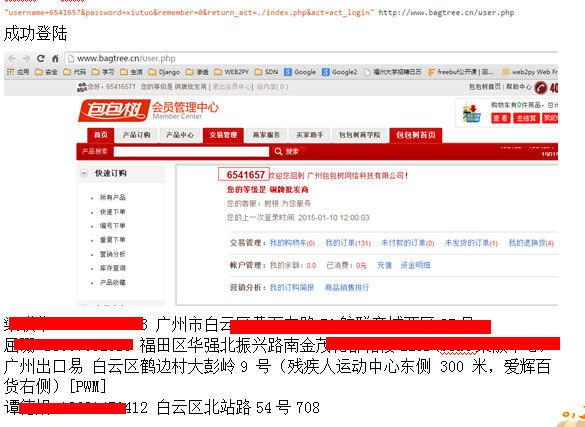Open 我的退换货(4) link

coord(531,243)
